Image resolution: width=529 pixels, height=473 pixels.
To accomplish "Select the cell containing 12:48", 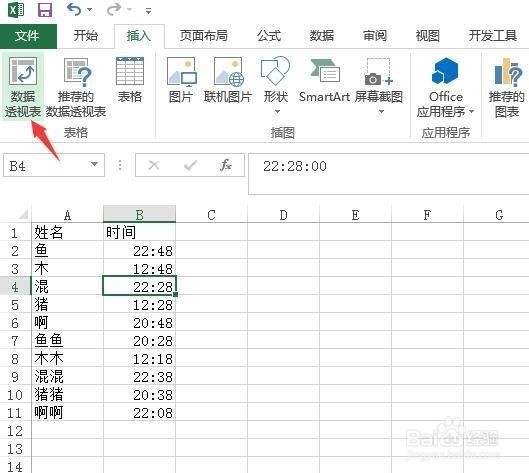I will tap(139, 268).
